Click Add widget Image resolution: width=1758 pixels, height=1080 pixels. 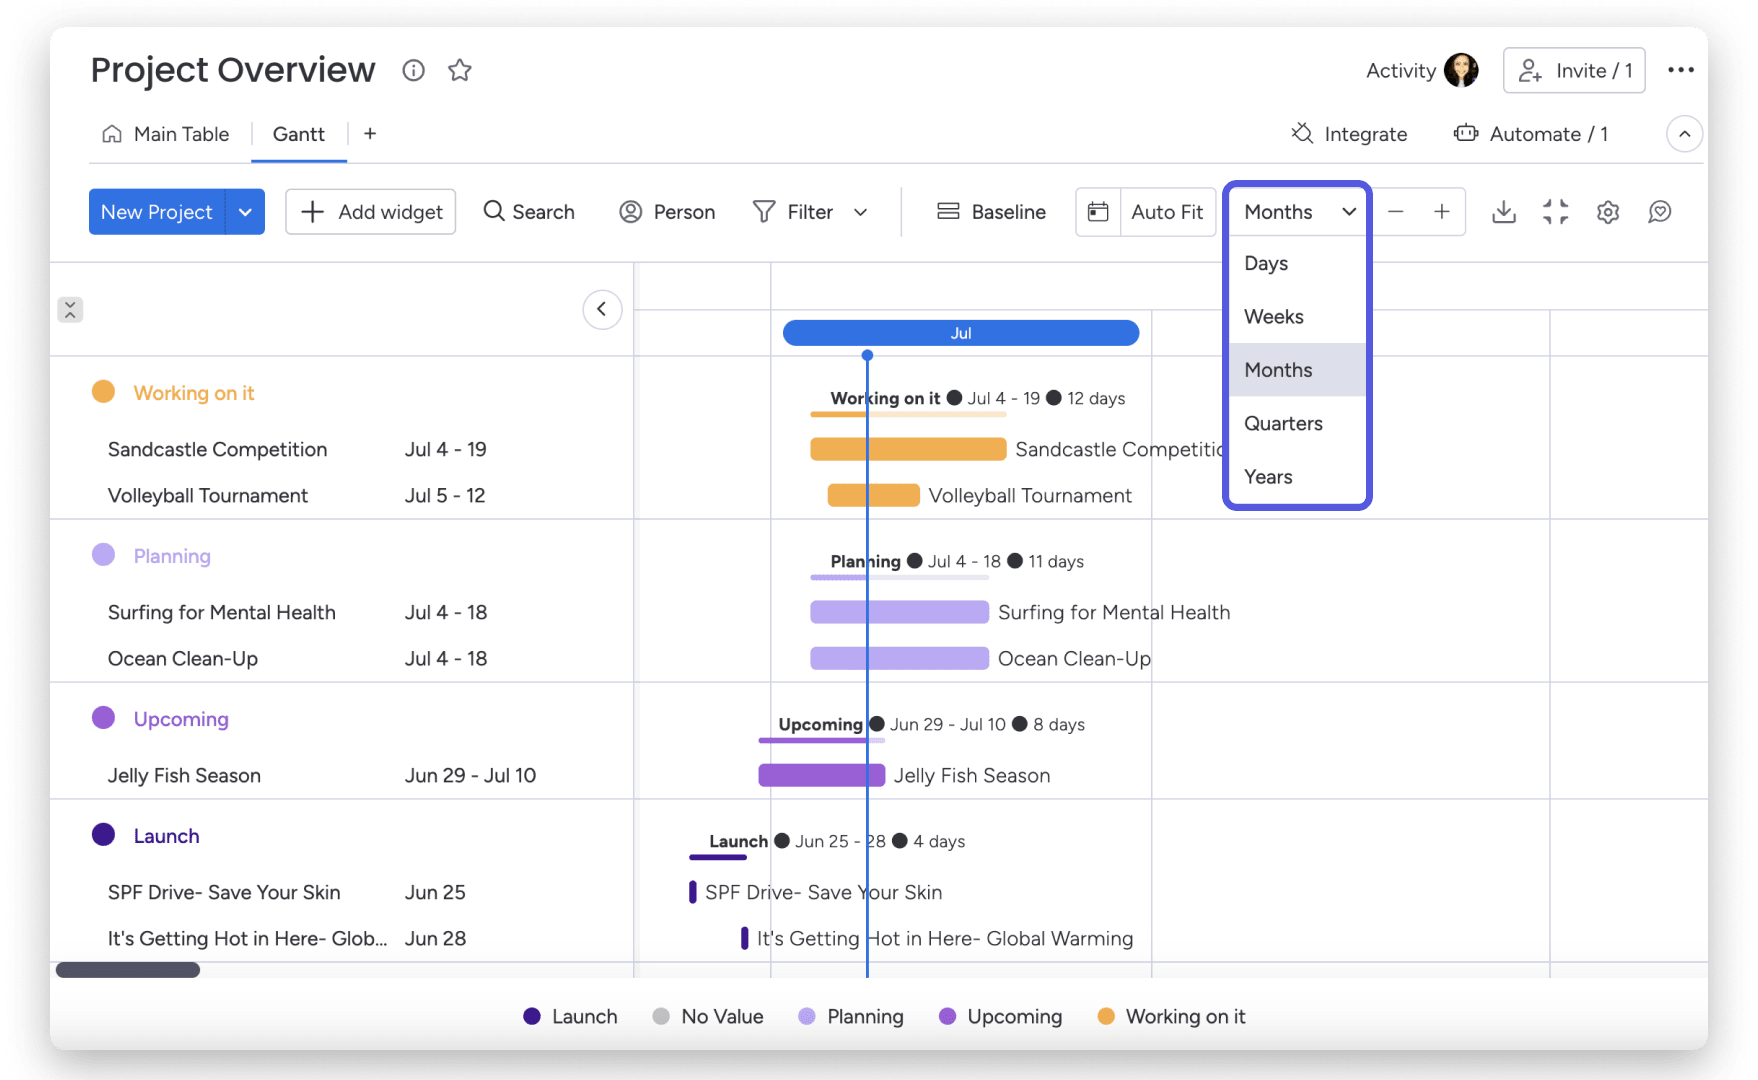tap(370, 211)
